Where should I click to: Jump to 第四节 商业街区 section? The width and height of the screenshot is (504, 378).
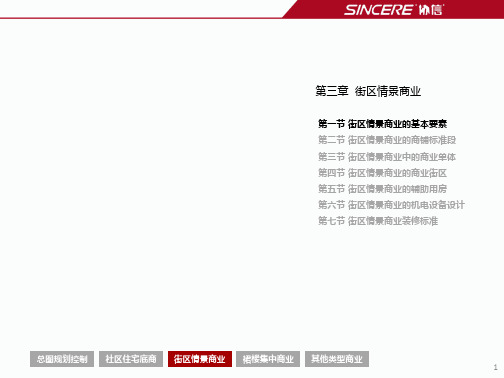(x=382, y=173)
